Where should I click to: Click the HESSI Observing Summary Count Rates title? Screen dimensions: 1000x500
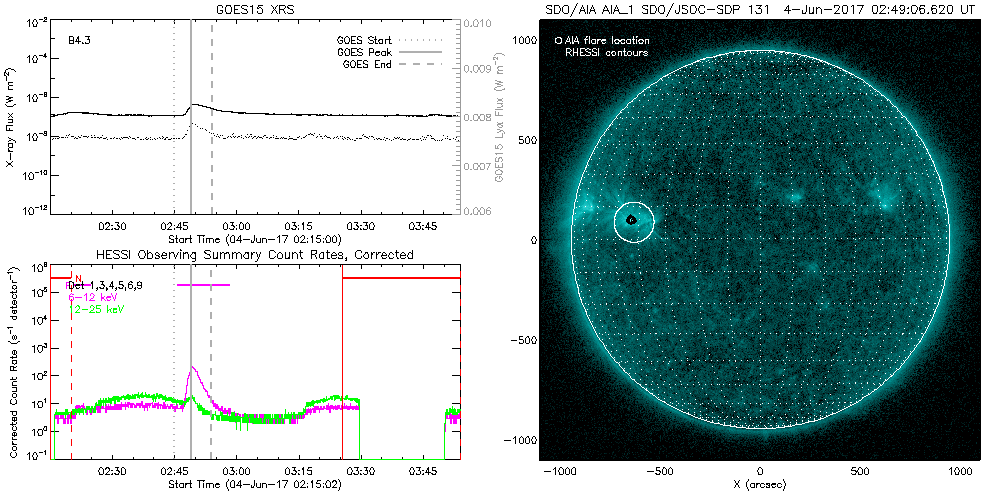pos(238,255)
